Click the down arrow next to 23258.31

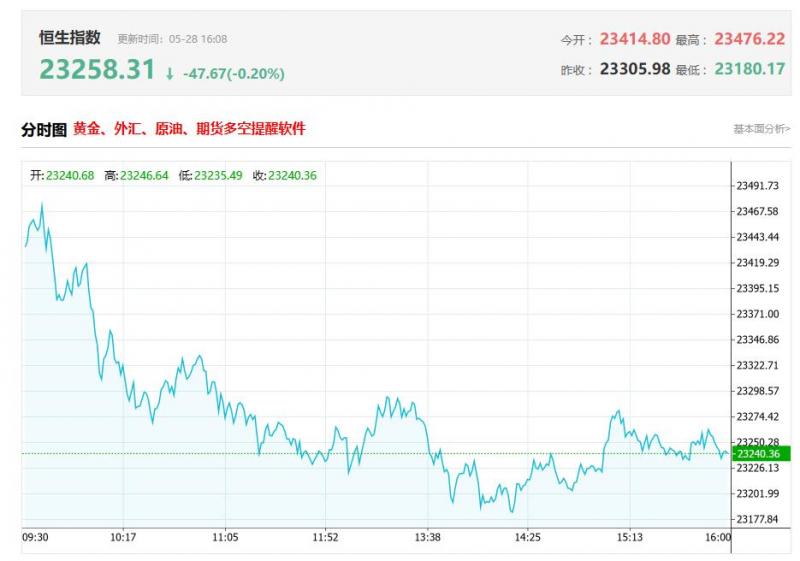[x=169, y=74]
